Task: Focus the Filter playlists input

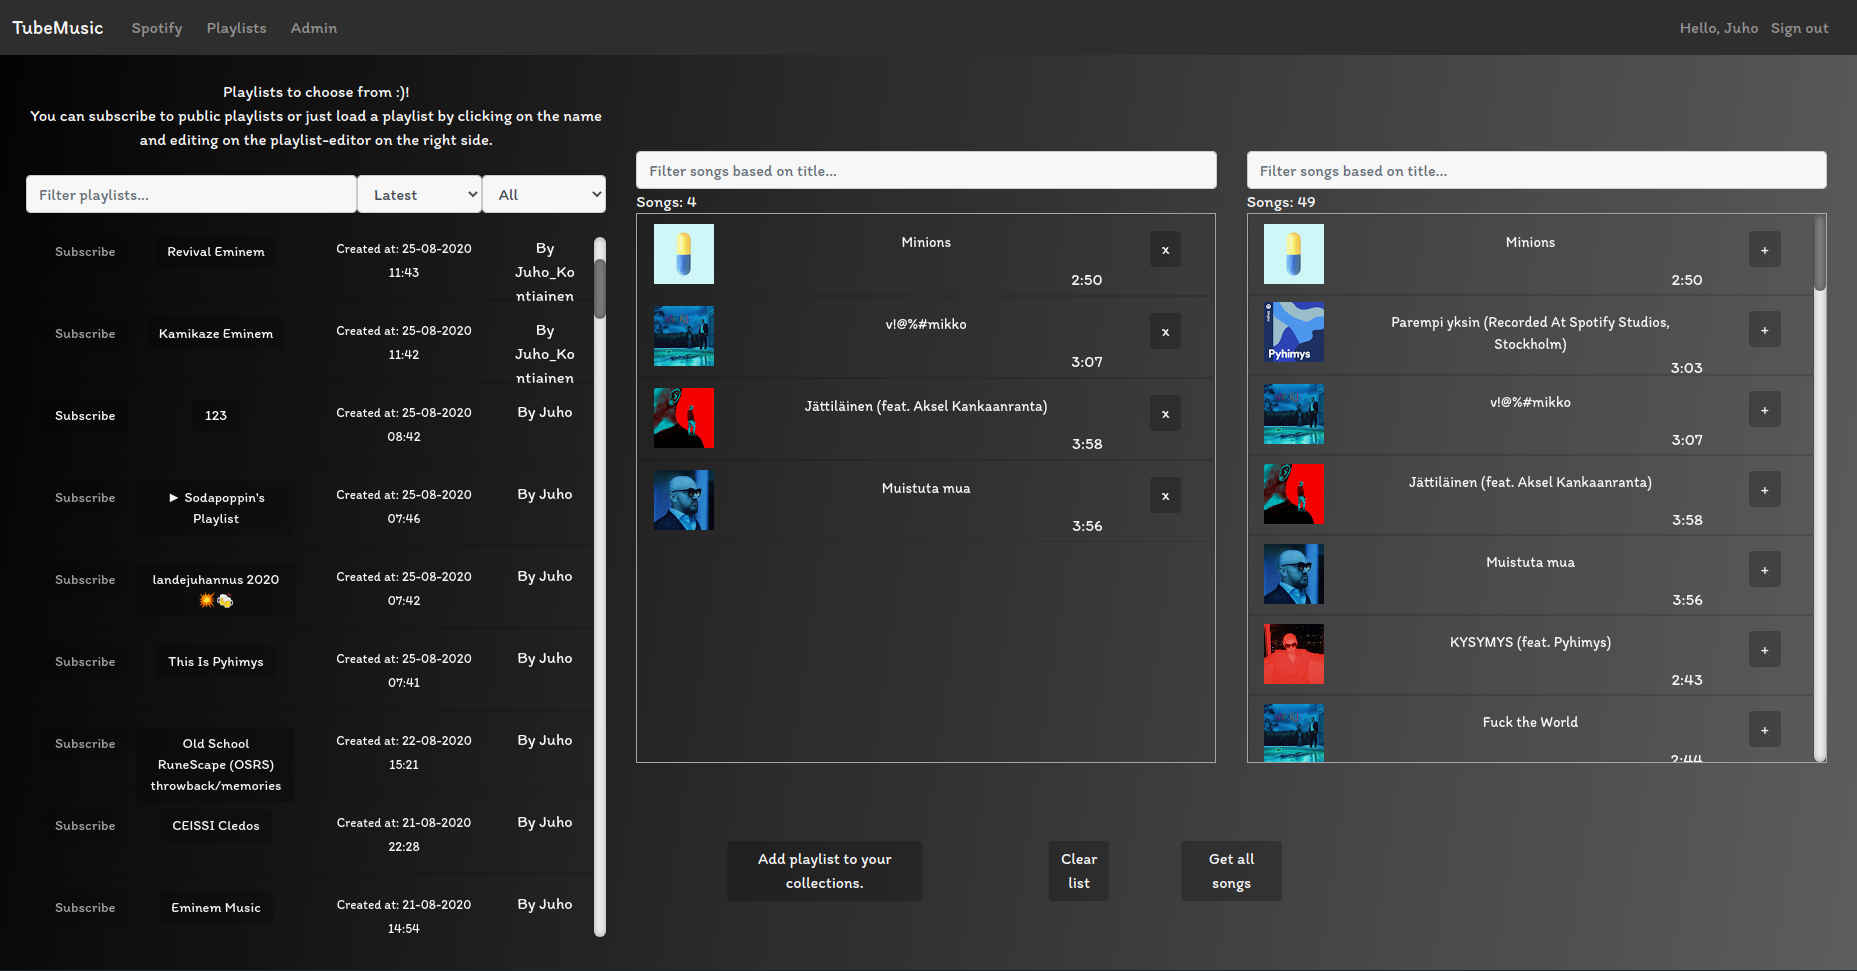Action: coord(191,194)
